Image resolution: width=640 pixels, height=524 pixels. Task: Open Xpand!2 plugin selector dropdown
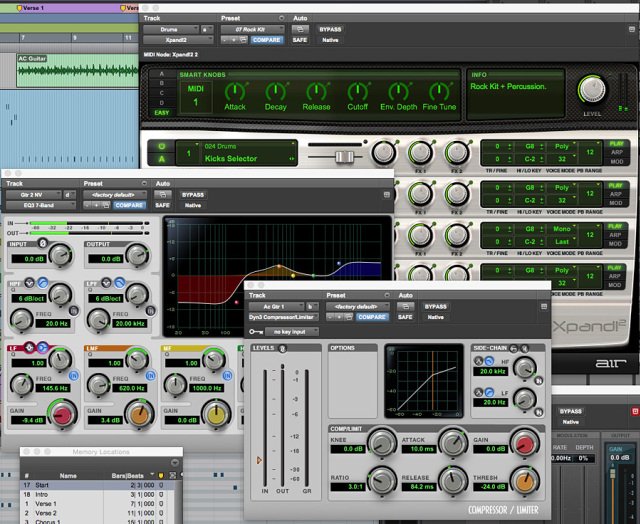pos(178,40)
